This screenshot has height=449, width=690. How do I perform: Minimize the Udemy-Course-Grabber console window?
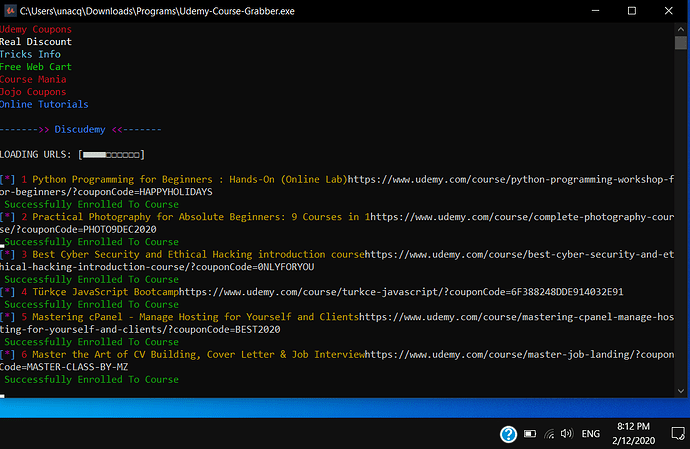[x=595, y=11]
